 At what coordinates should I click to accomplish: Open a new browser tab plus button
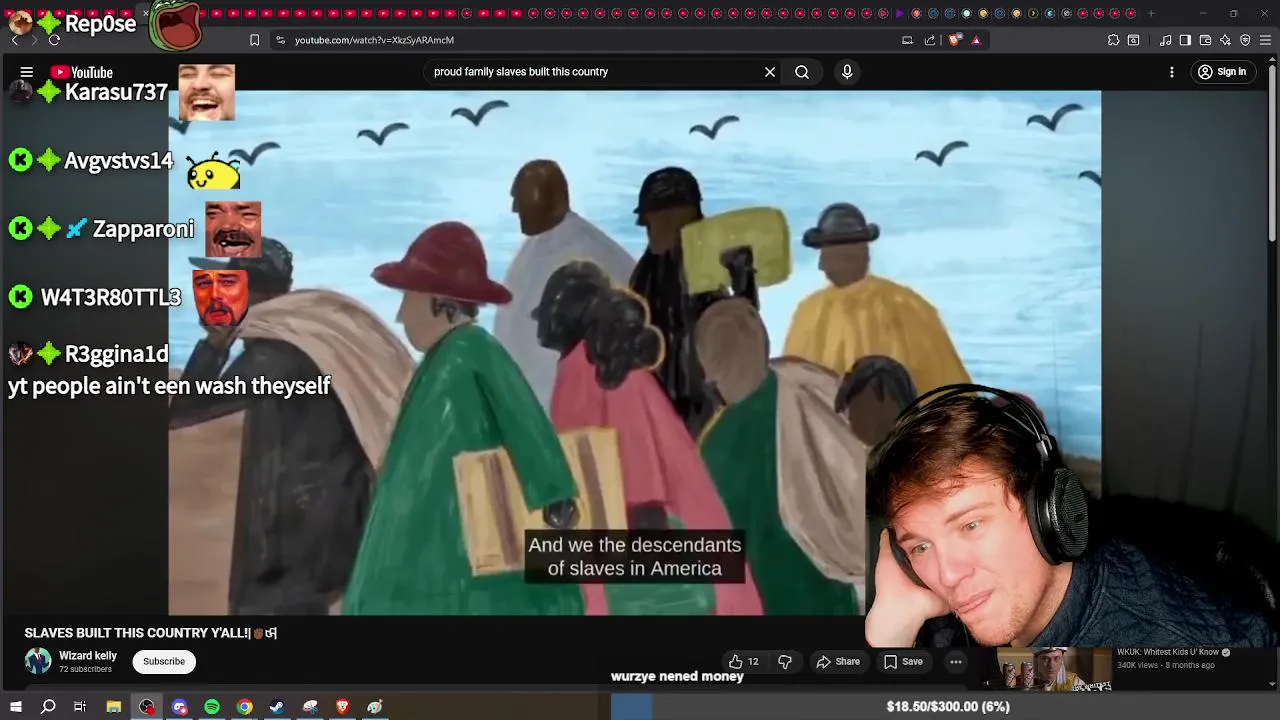[1151, 14]
